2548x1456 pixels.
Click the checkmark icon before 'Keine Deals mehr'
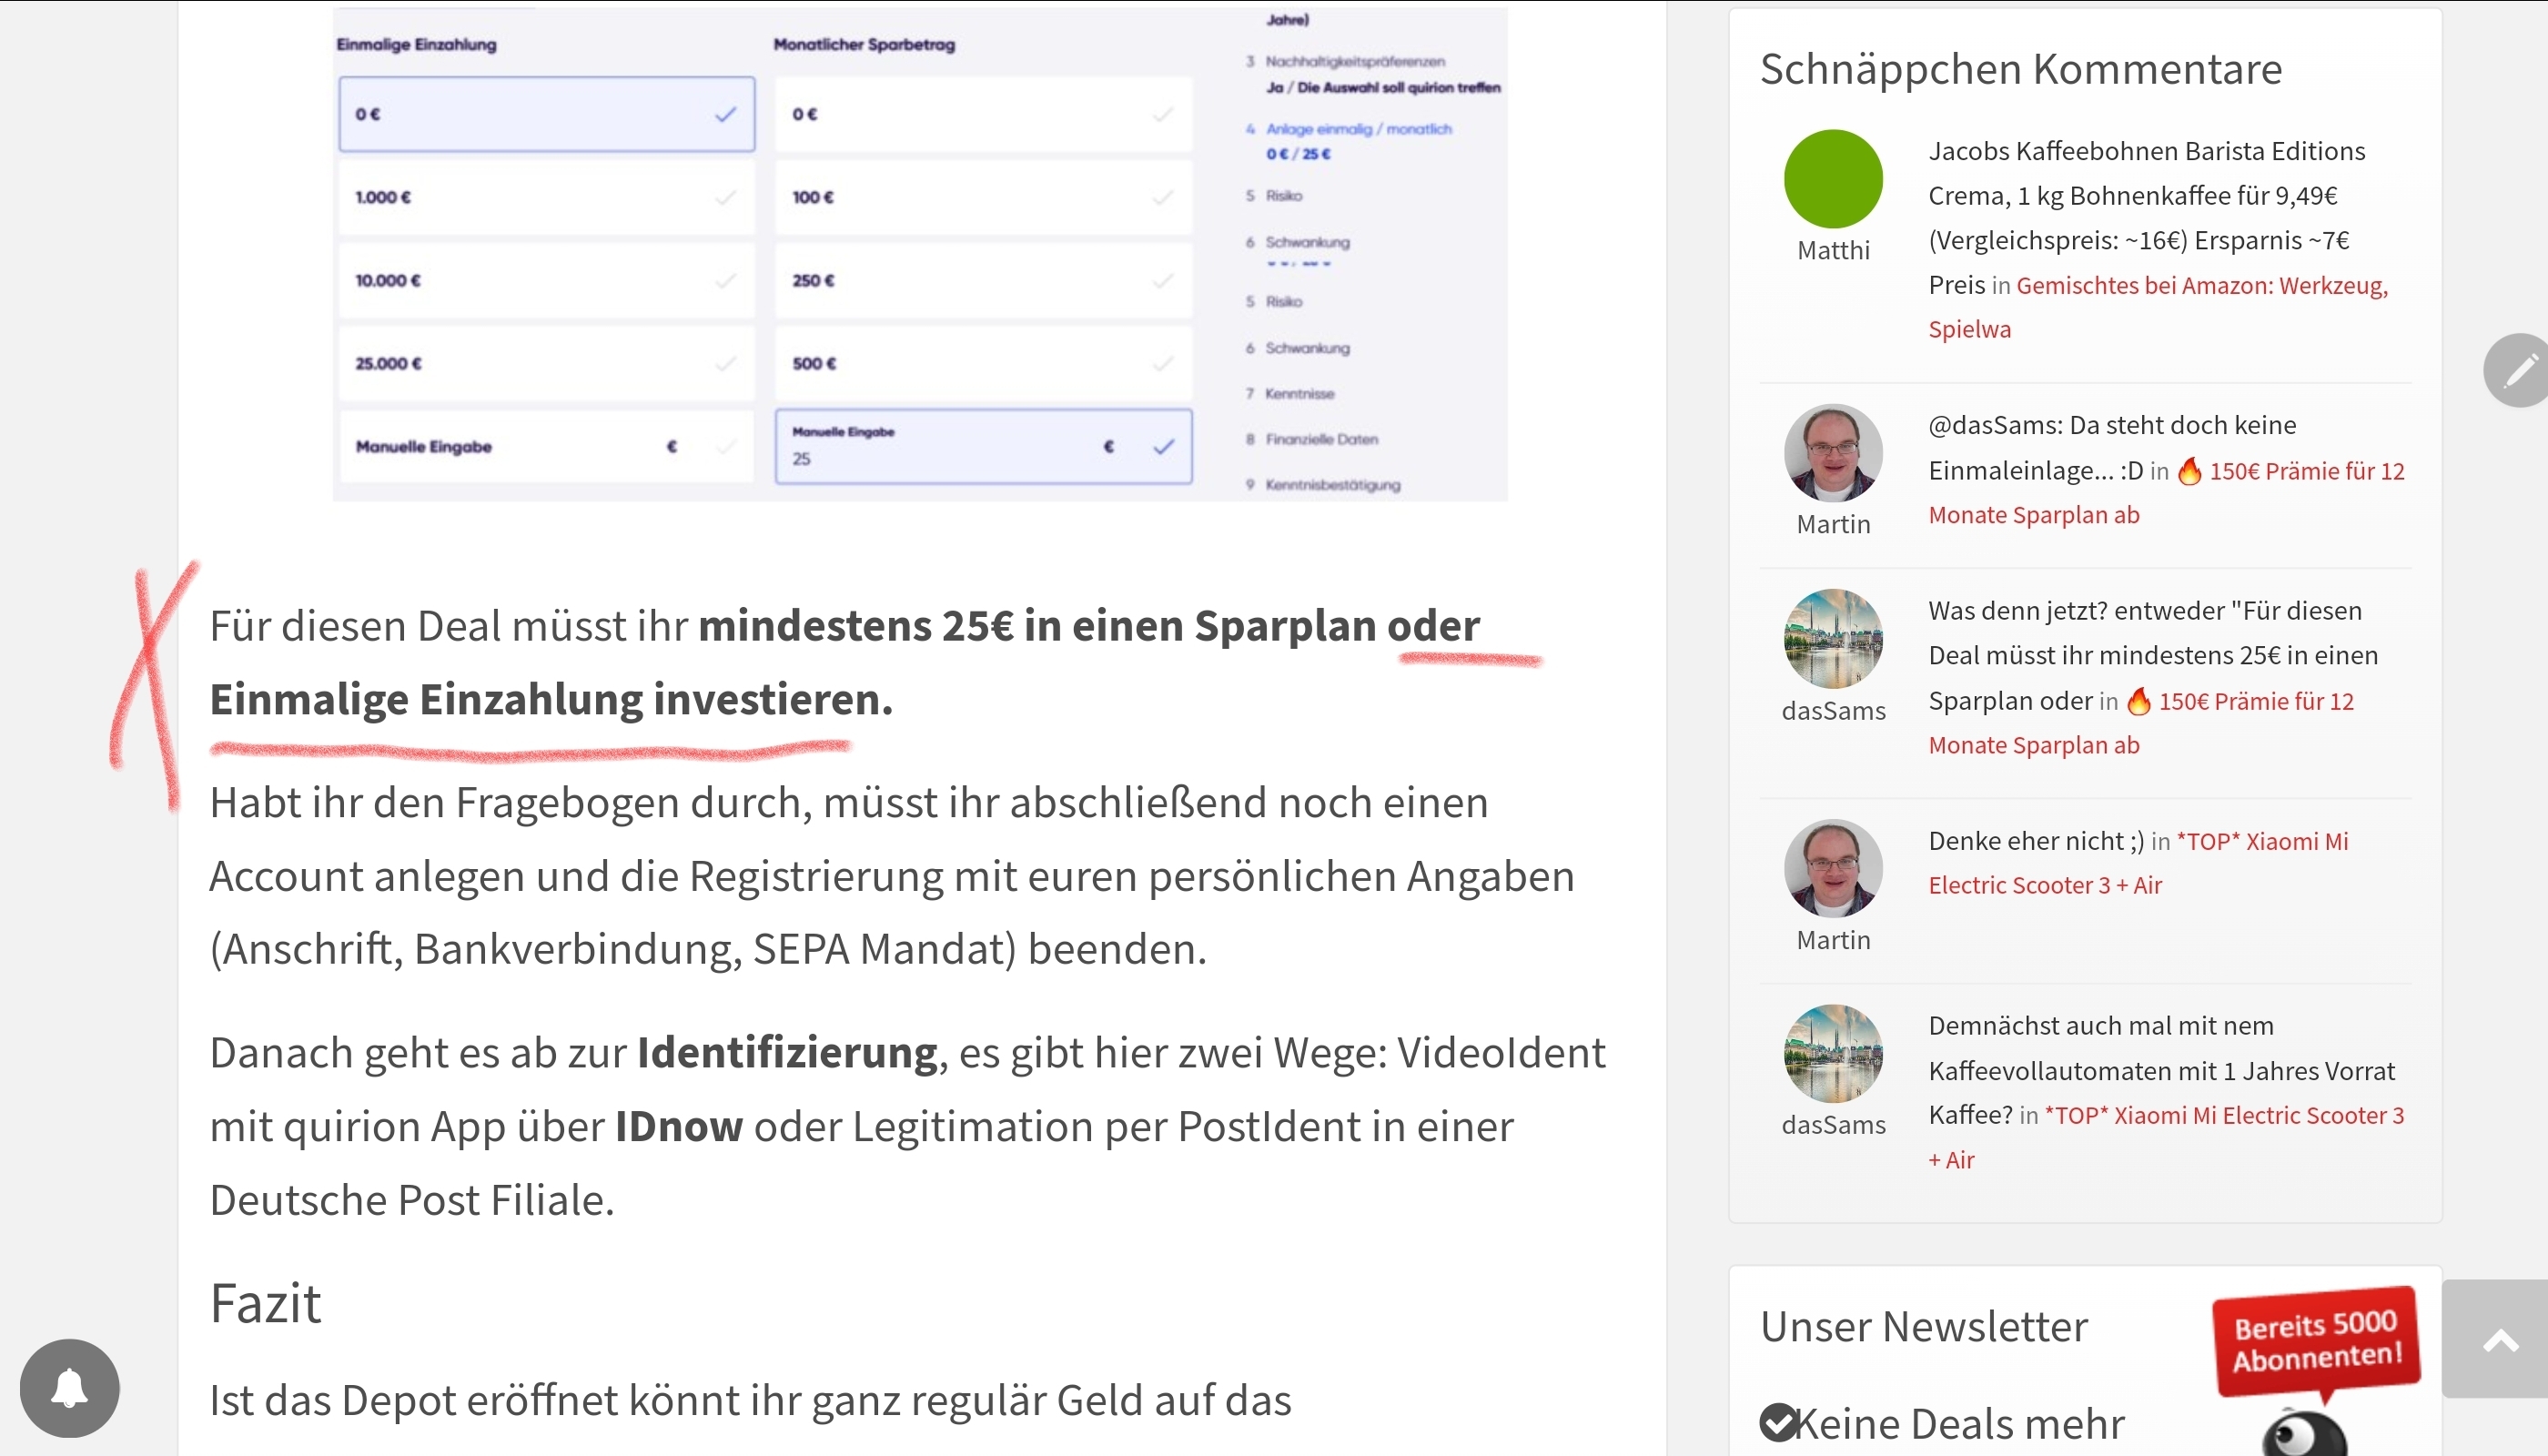(x=1778, y=1421)
